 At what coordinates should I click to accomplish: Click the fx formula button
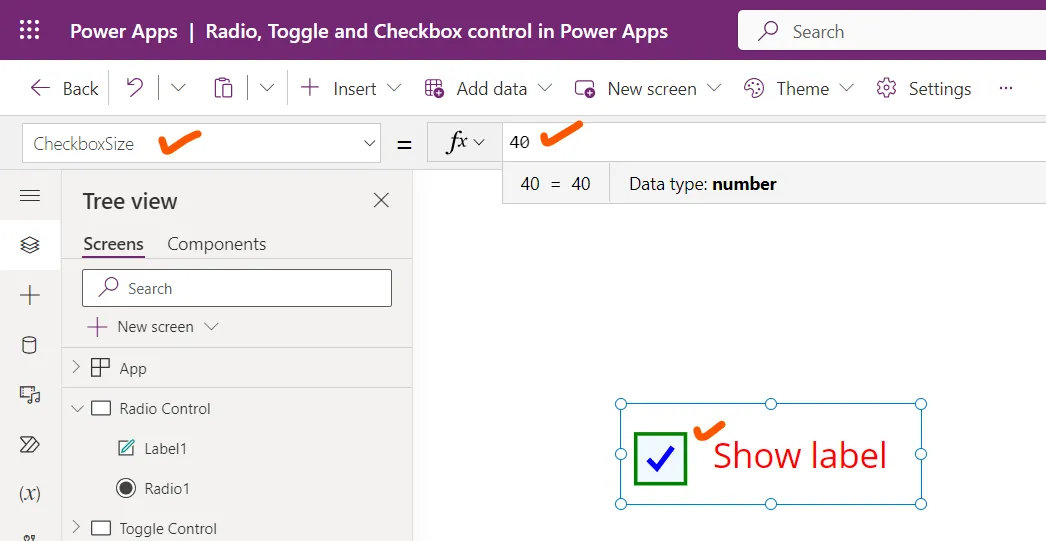[x=464, y=142]
